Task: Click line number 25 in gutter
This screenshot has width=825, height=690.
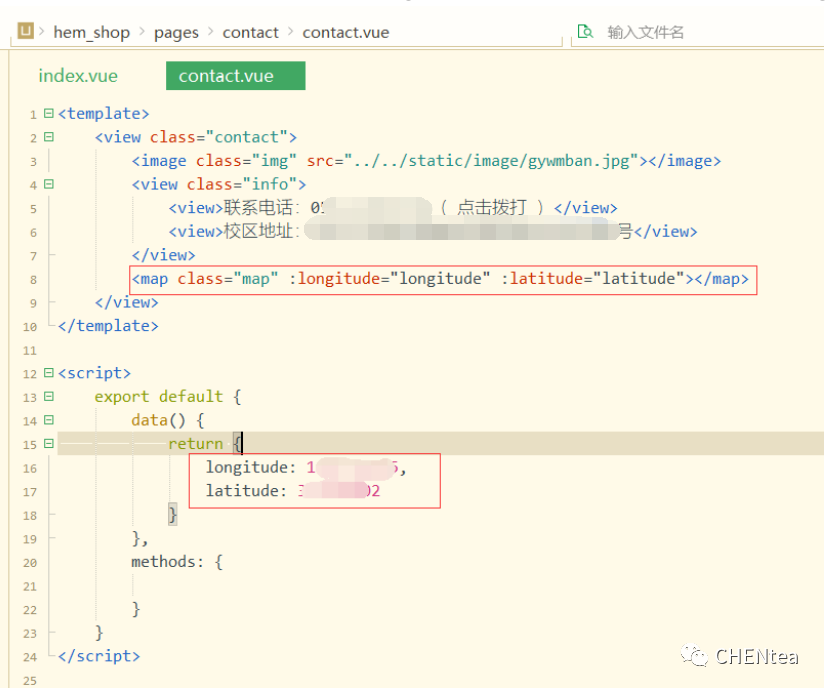Action: point(30,681)
